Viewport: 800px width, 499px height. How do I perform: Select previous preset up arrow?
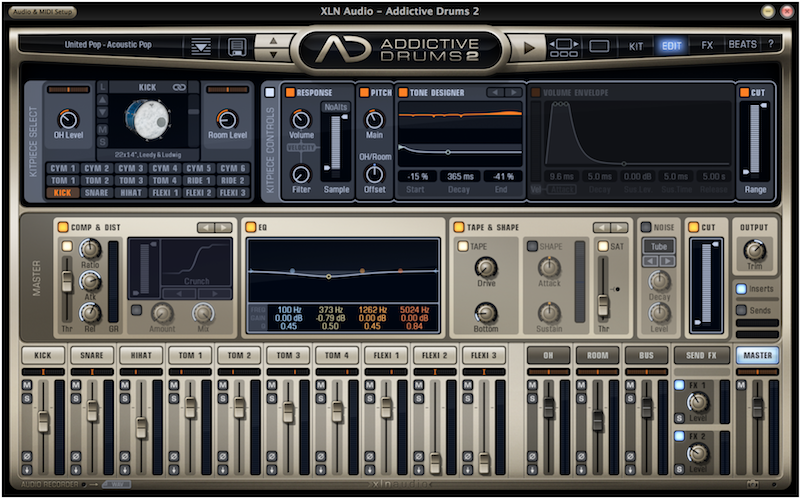[x=273, y=41]
